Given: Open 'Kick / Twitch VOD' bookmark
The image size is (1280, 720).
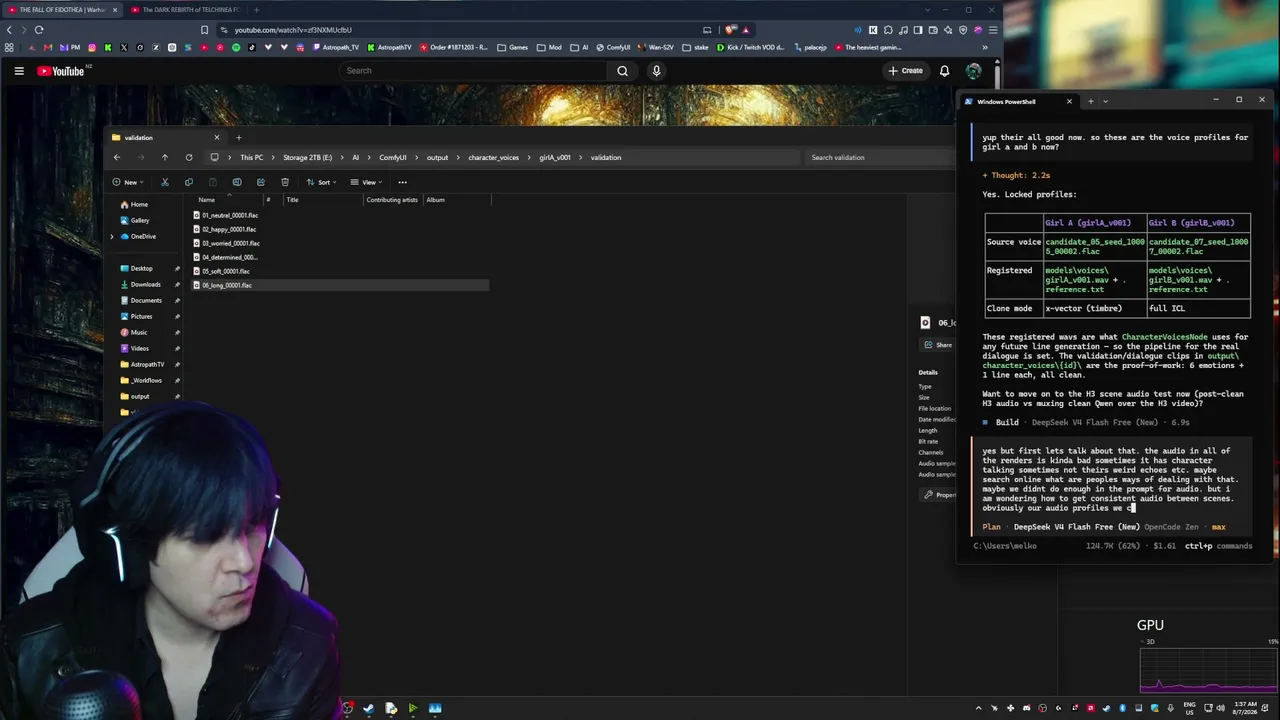Looking at the screenshot, I should click(x=750, y=47).
